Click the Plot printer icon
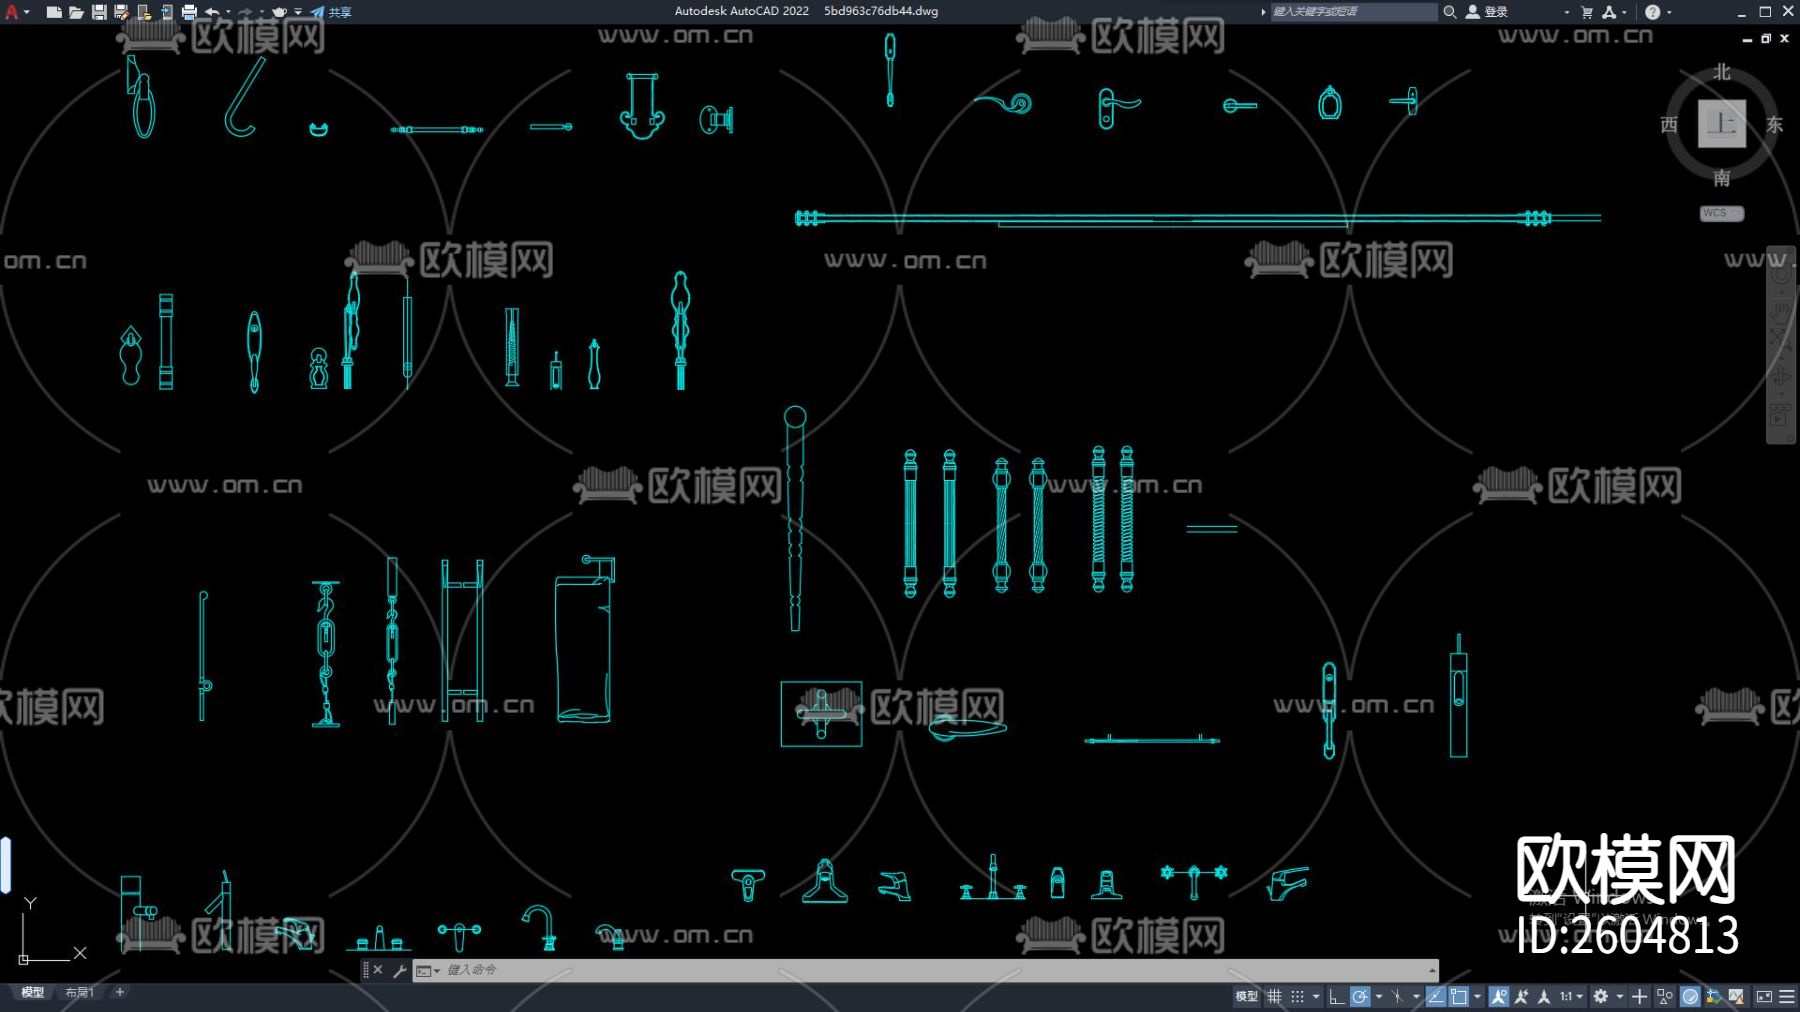 tap(189, 12)
